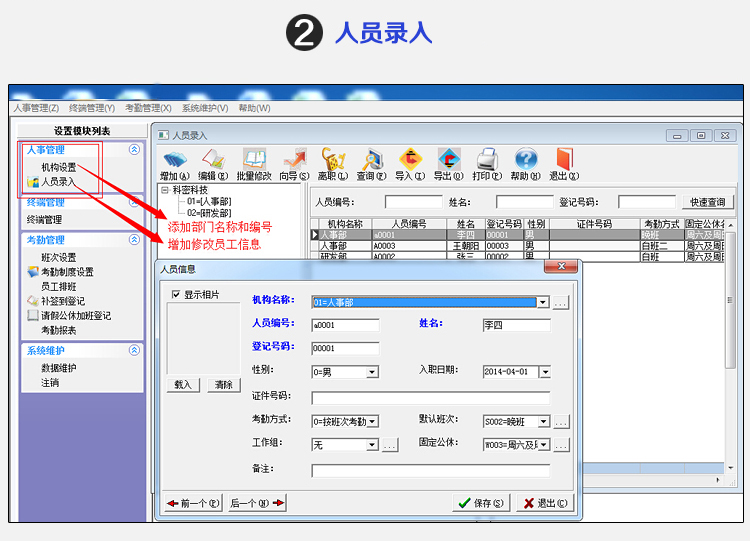Collapse the 科密科技 tree node

pos(165,189)
